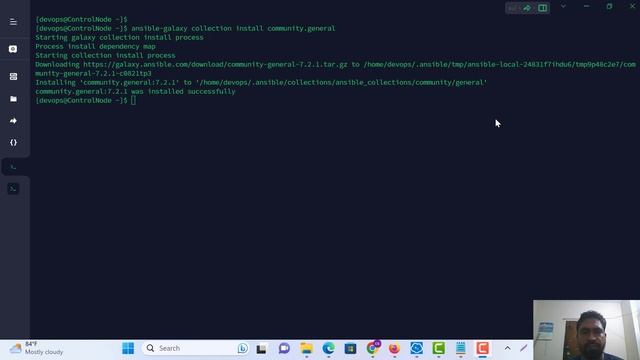
Task: Open Port Forwarding arrow icon in the sidebar
Action: click(x=13, y=121)
